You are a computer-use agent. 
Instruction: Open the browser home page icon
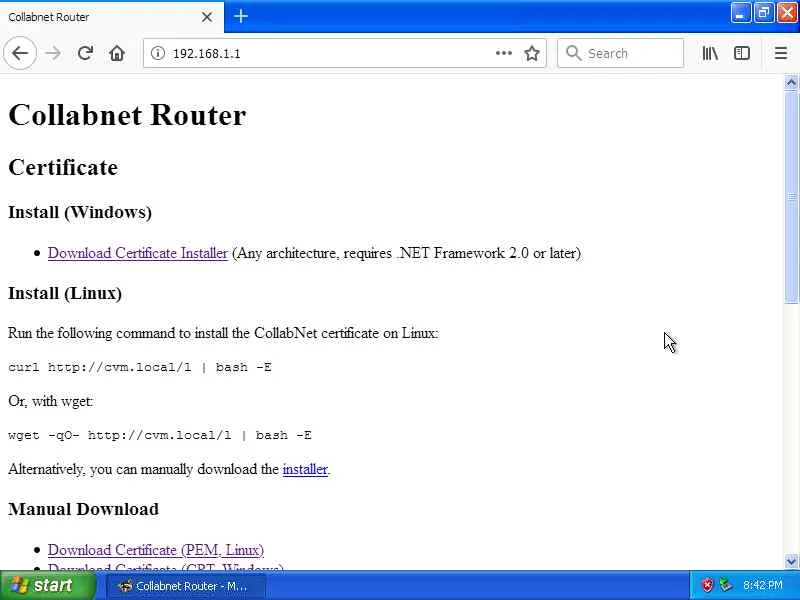[x=117, y=53]
